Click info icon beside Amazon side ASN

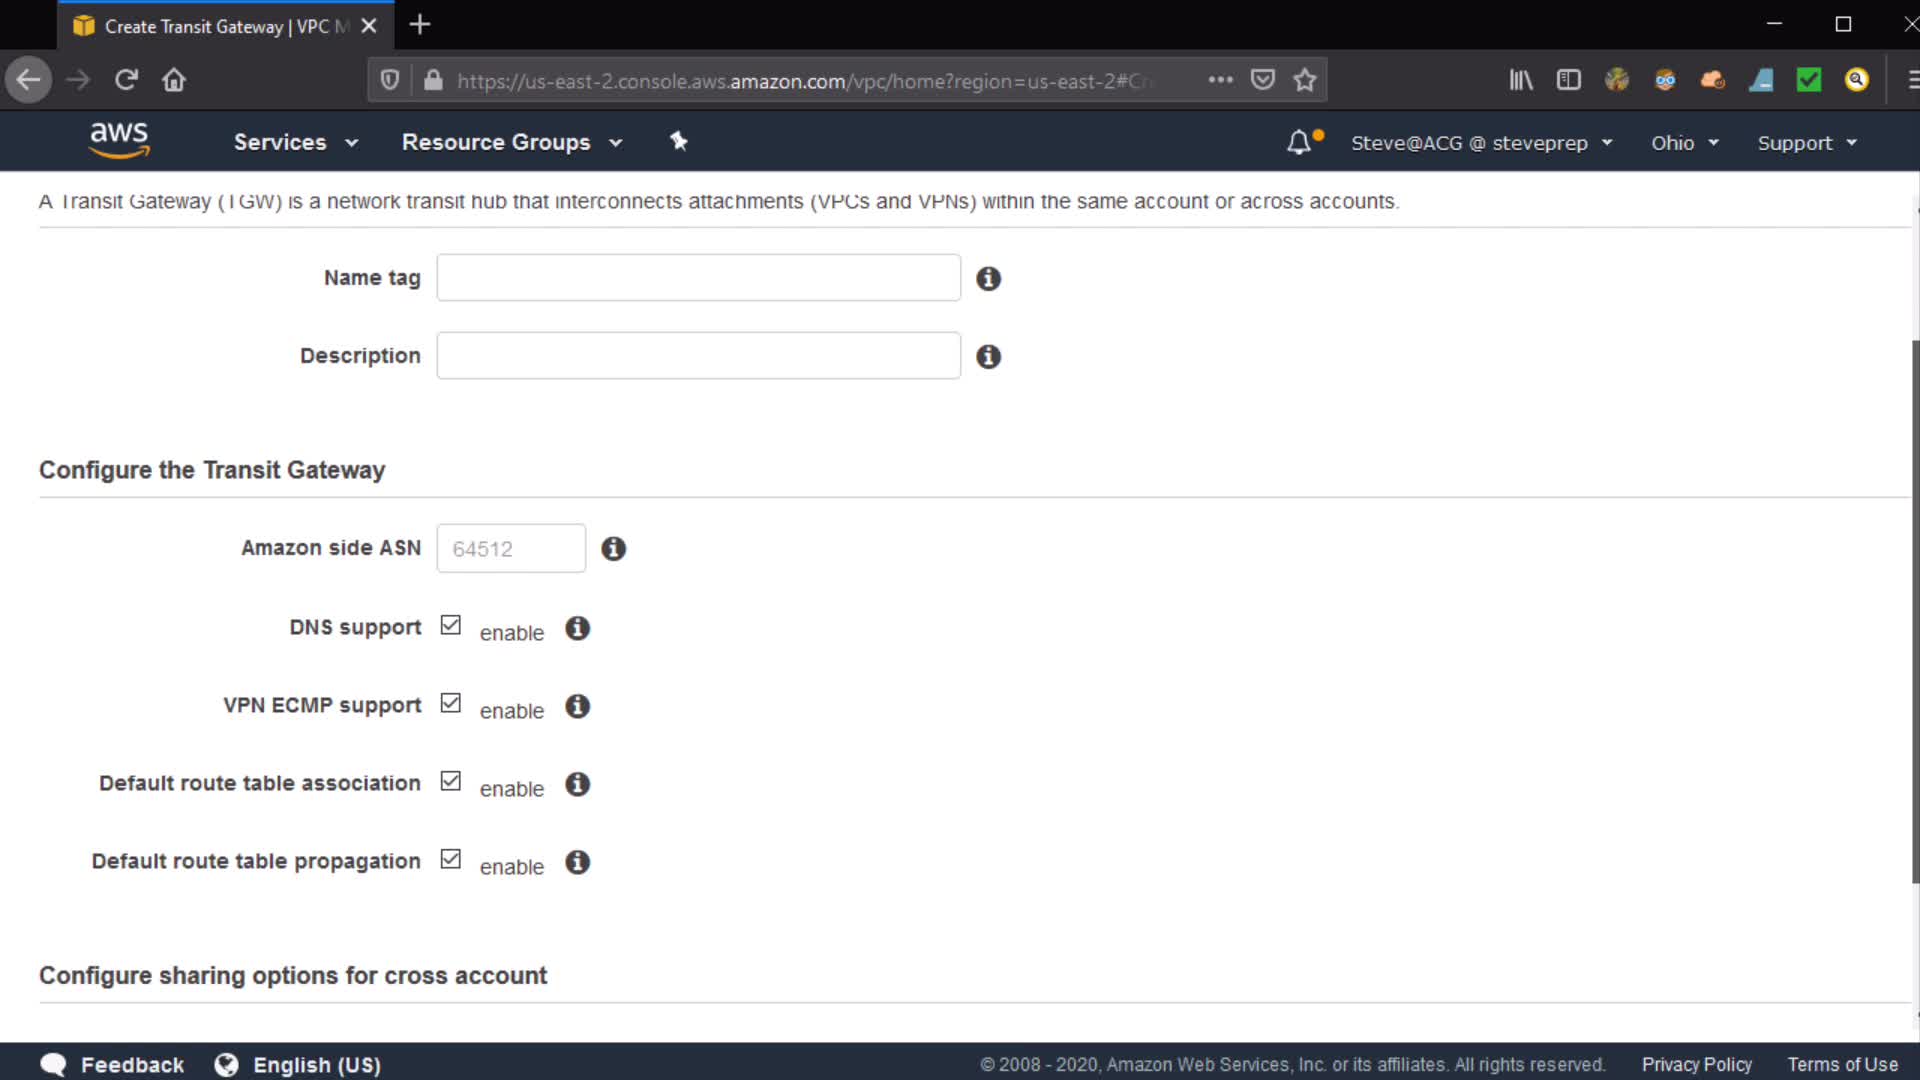(x=613, y=549)
